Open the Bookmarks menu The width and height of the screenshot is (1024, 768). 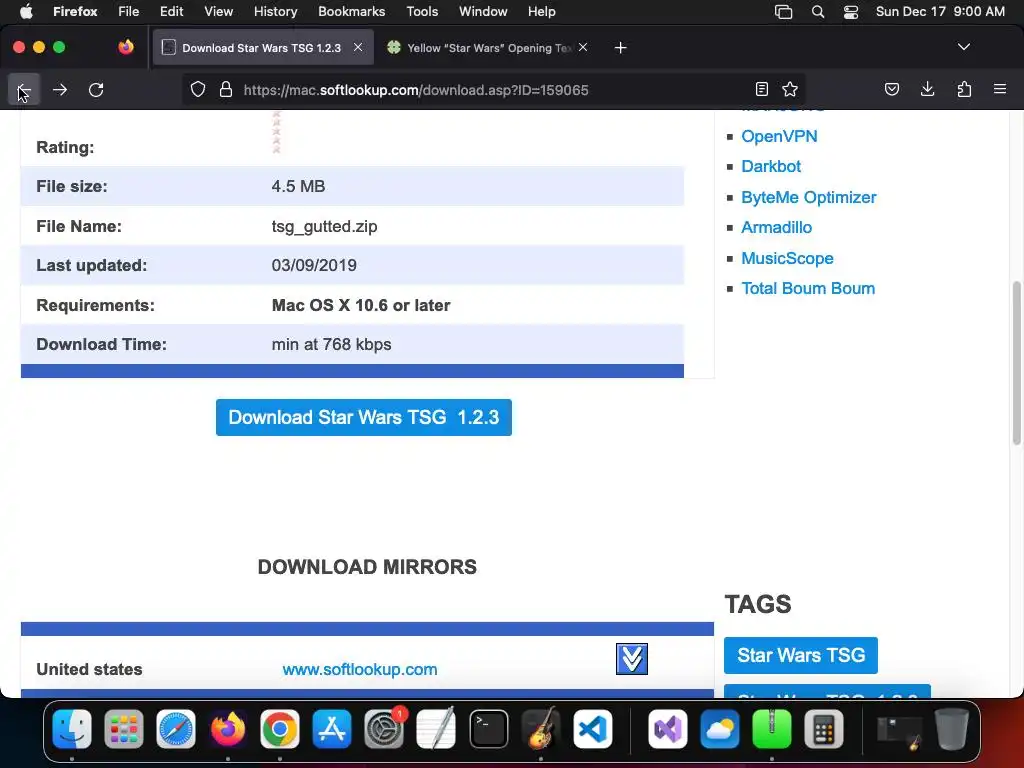pyautogui.click(x=351, y=12)
